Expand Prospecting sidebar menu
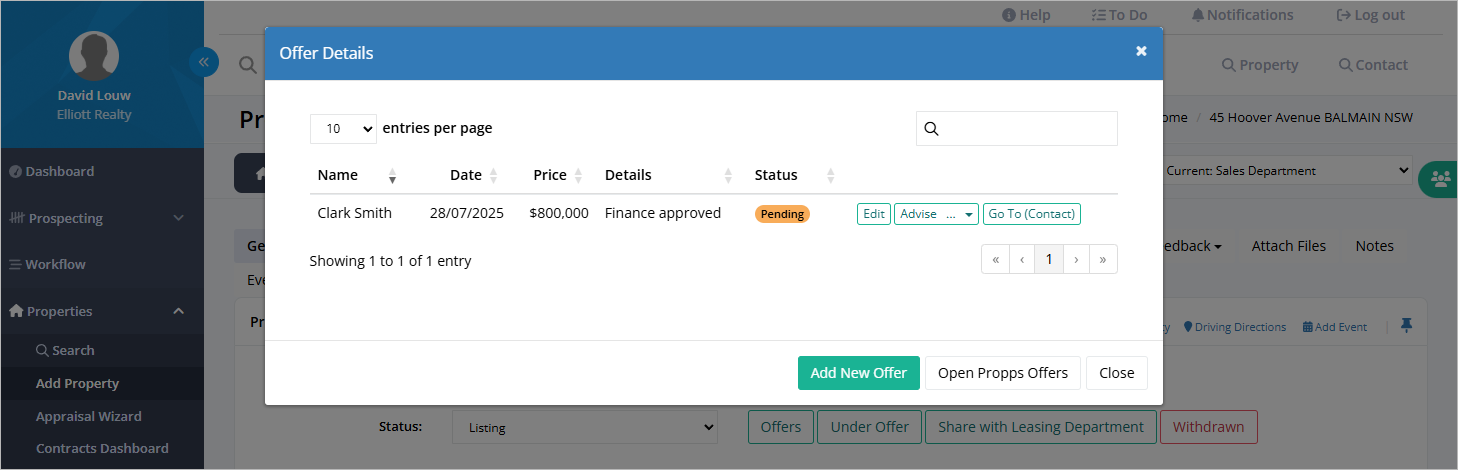 click(x=102, y=218)
